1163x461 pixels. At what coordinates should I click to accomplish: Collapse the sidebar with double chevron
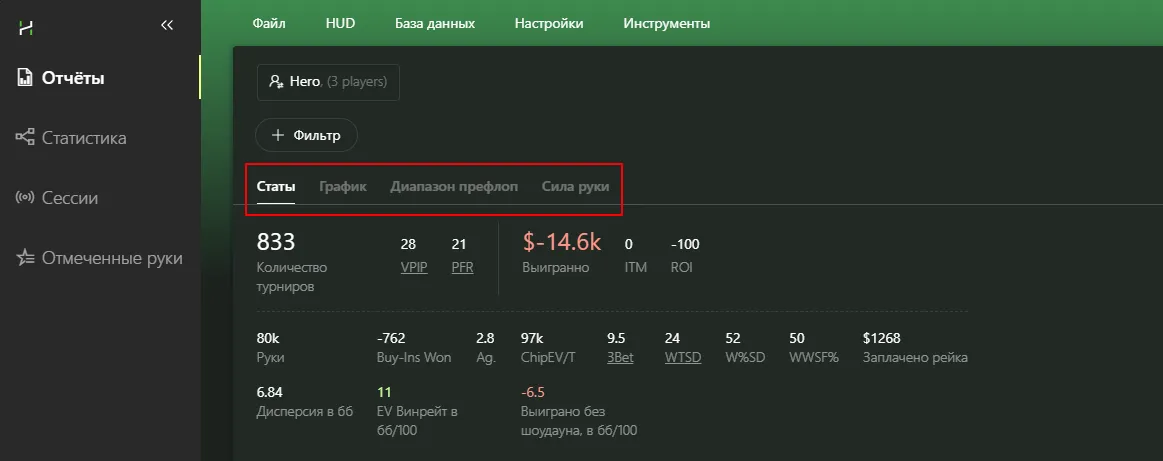pyautogui.click(x=167, y=26)
